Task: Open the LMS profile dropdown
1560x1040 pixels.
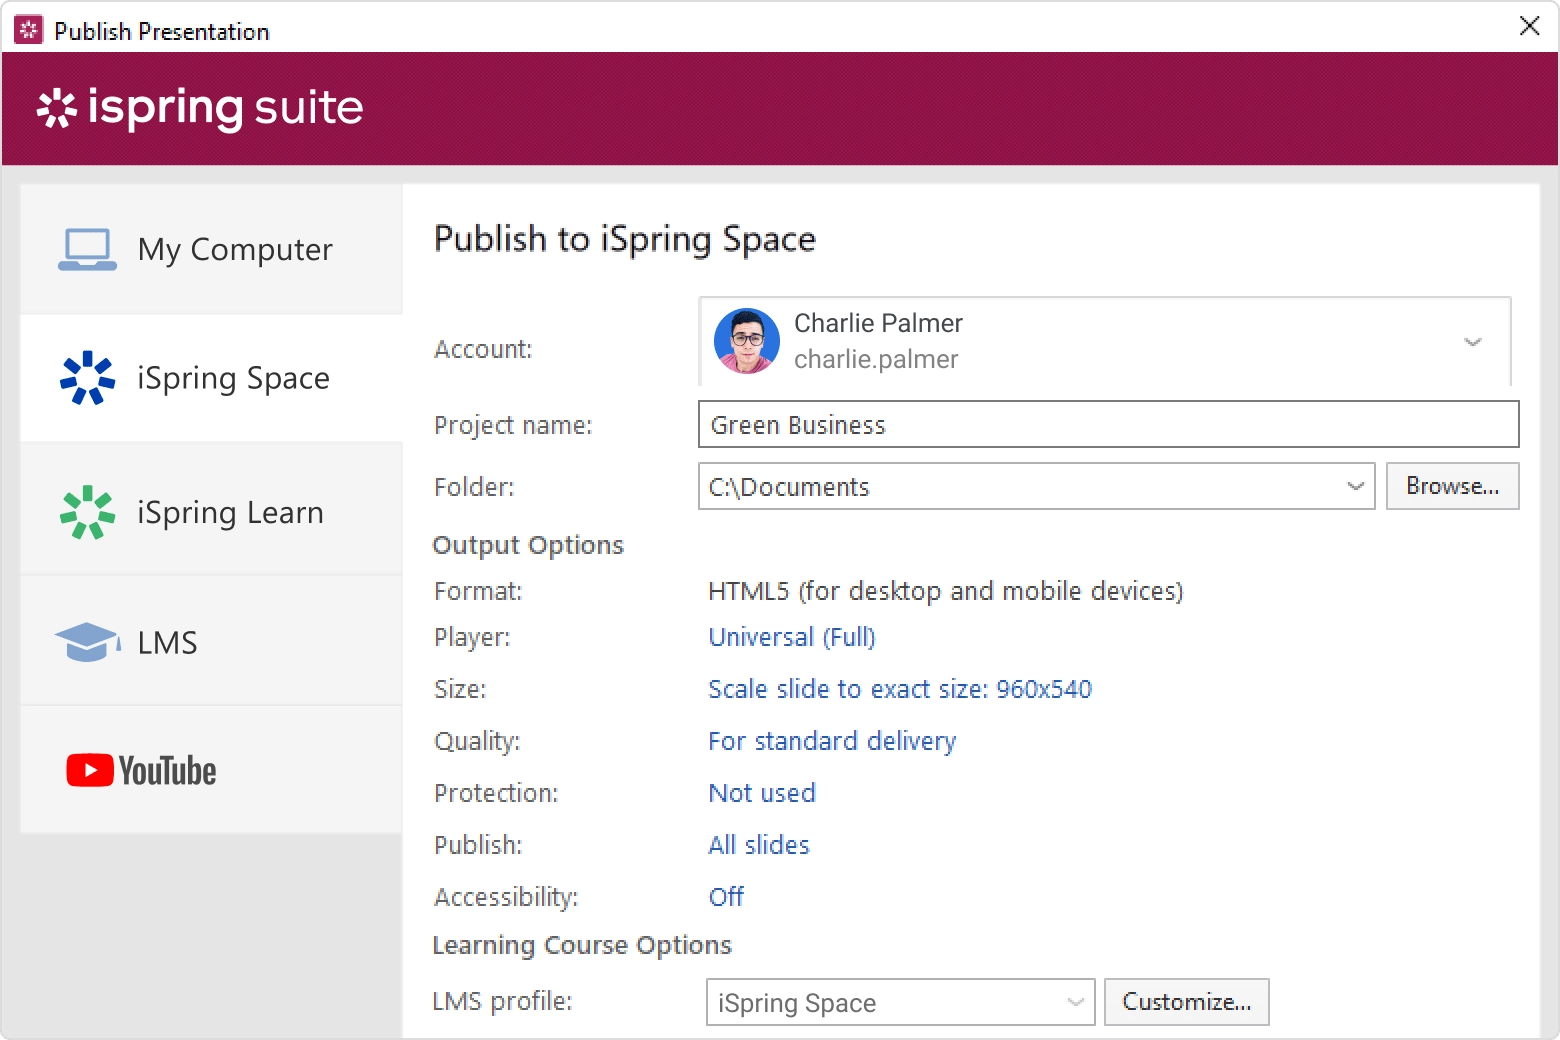Action: pos(900,1002)
